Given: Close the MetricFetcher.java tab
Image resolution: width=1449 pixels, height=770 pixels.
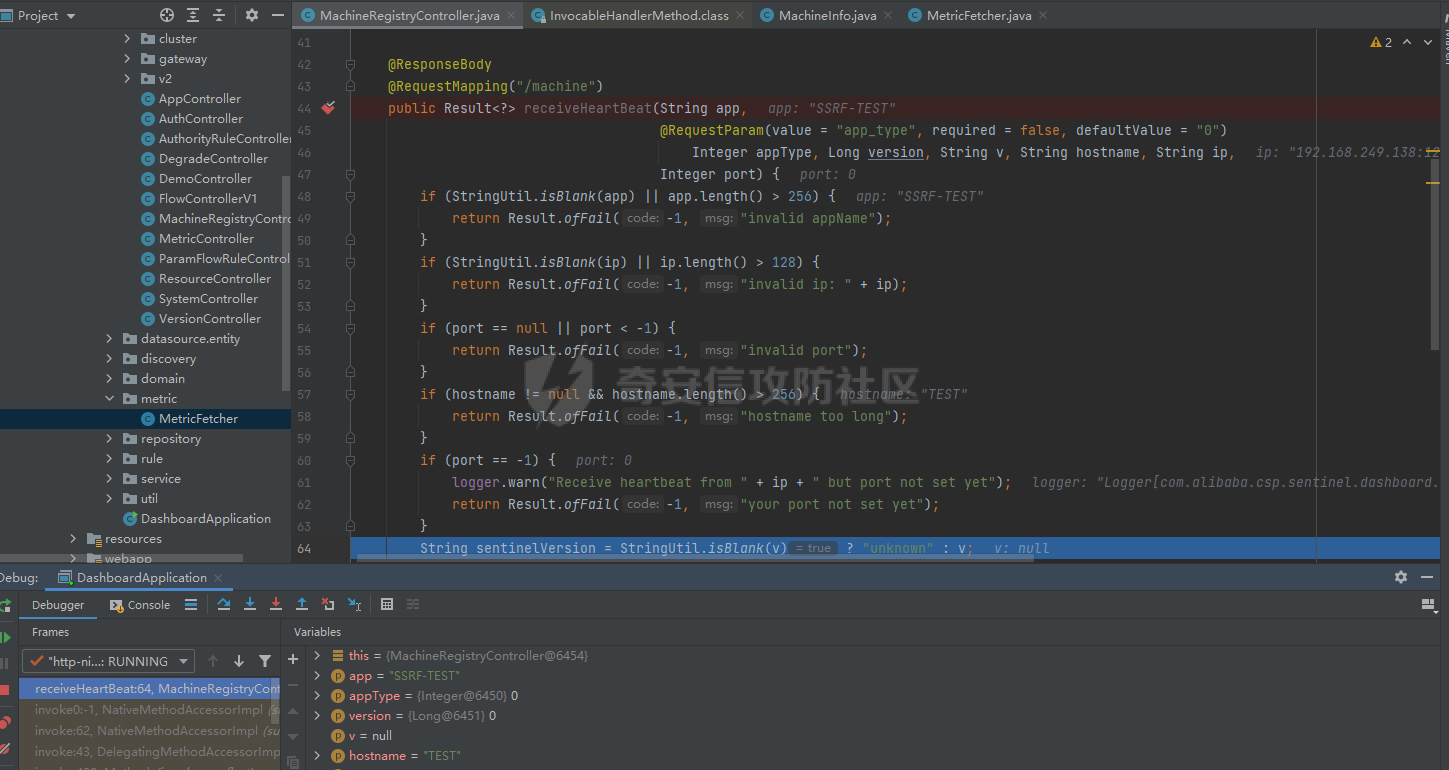Looking at the screenshot, I should click(1043, 16).
